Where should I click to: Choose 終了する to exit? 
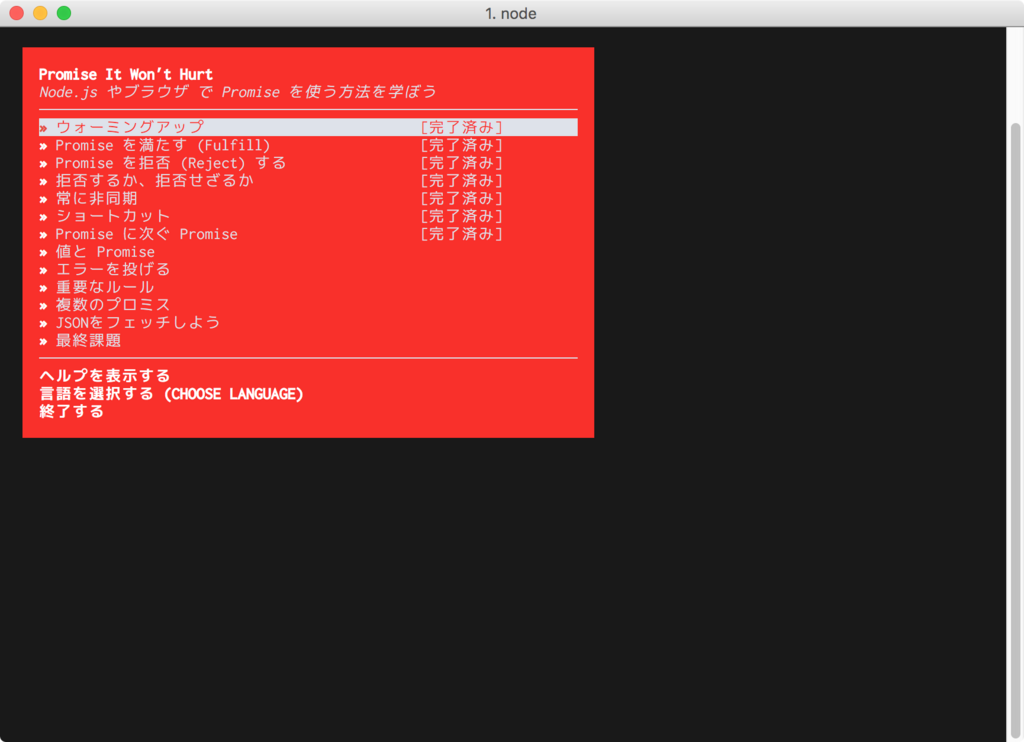click(71, 411)
